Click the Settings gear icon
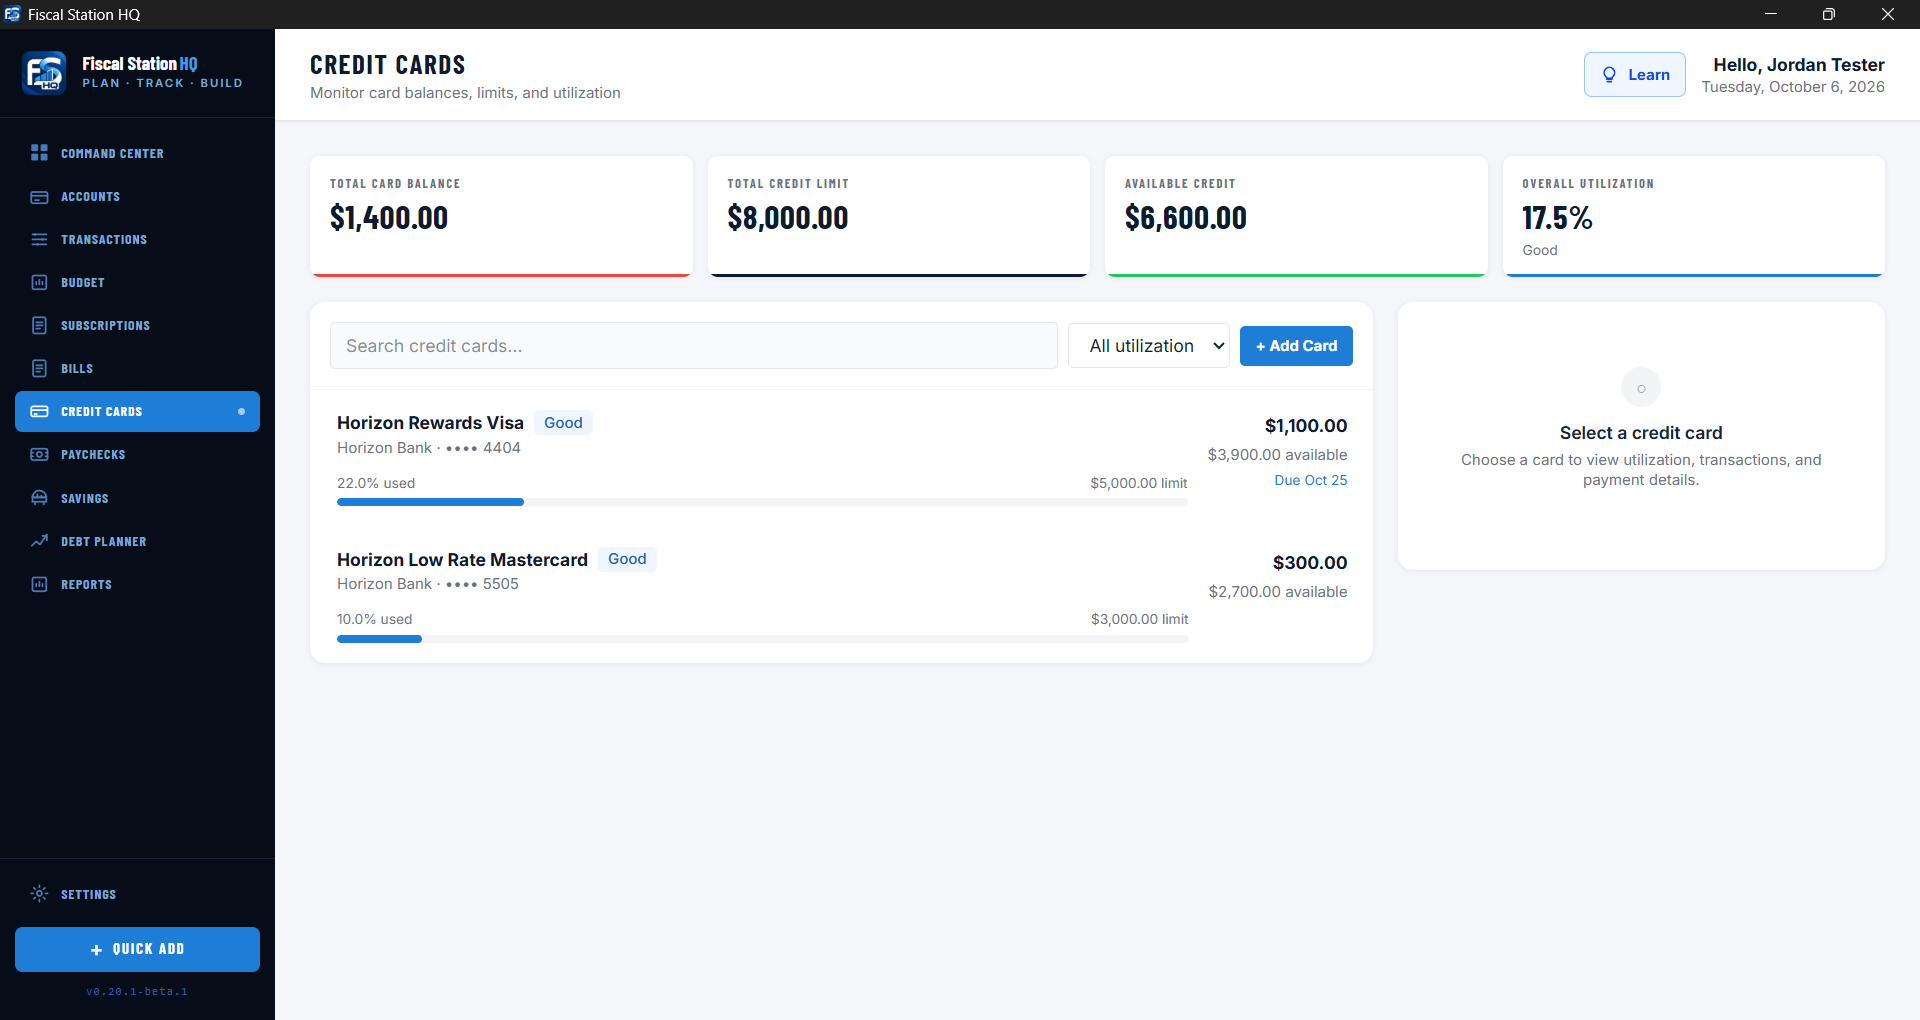 tap(39, 894)
